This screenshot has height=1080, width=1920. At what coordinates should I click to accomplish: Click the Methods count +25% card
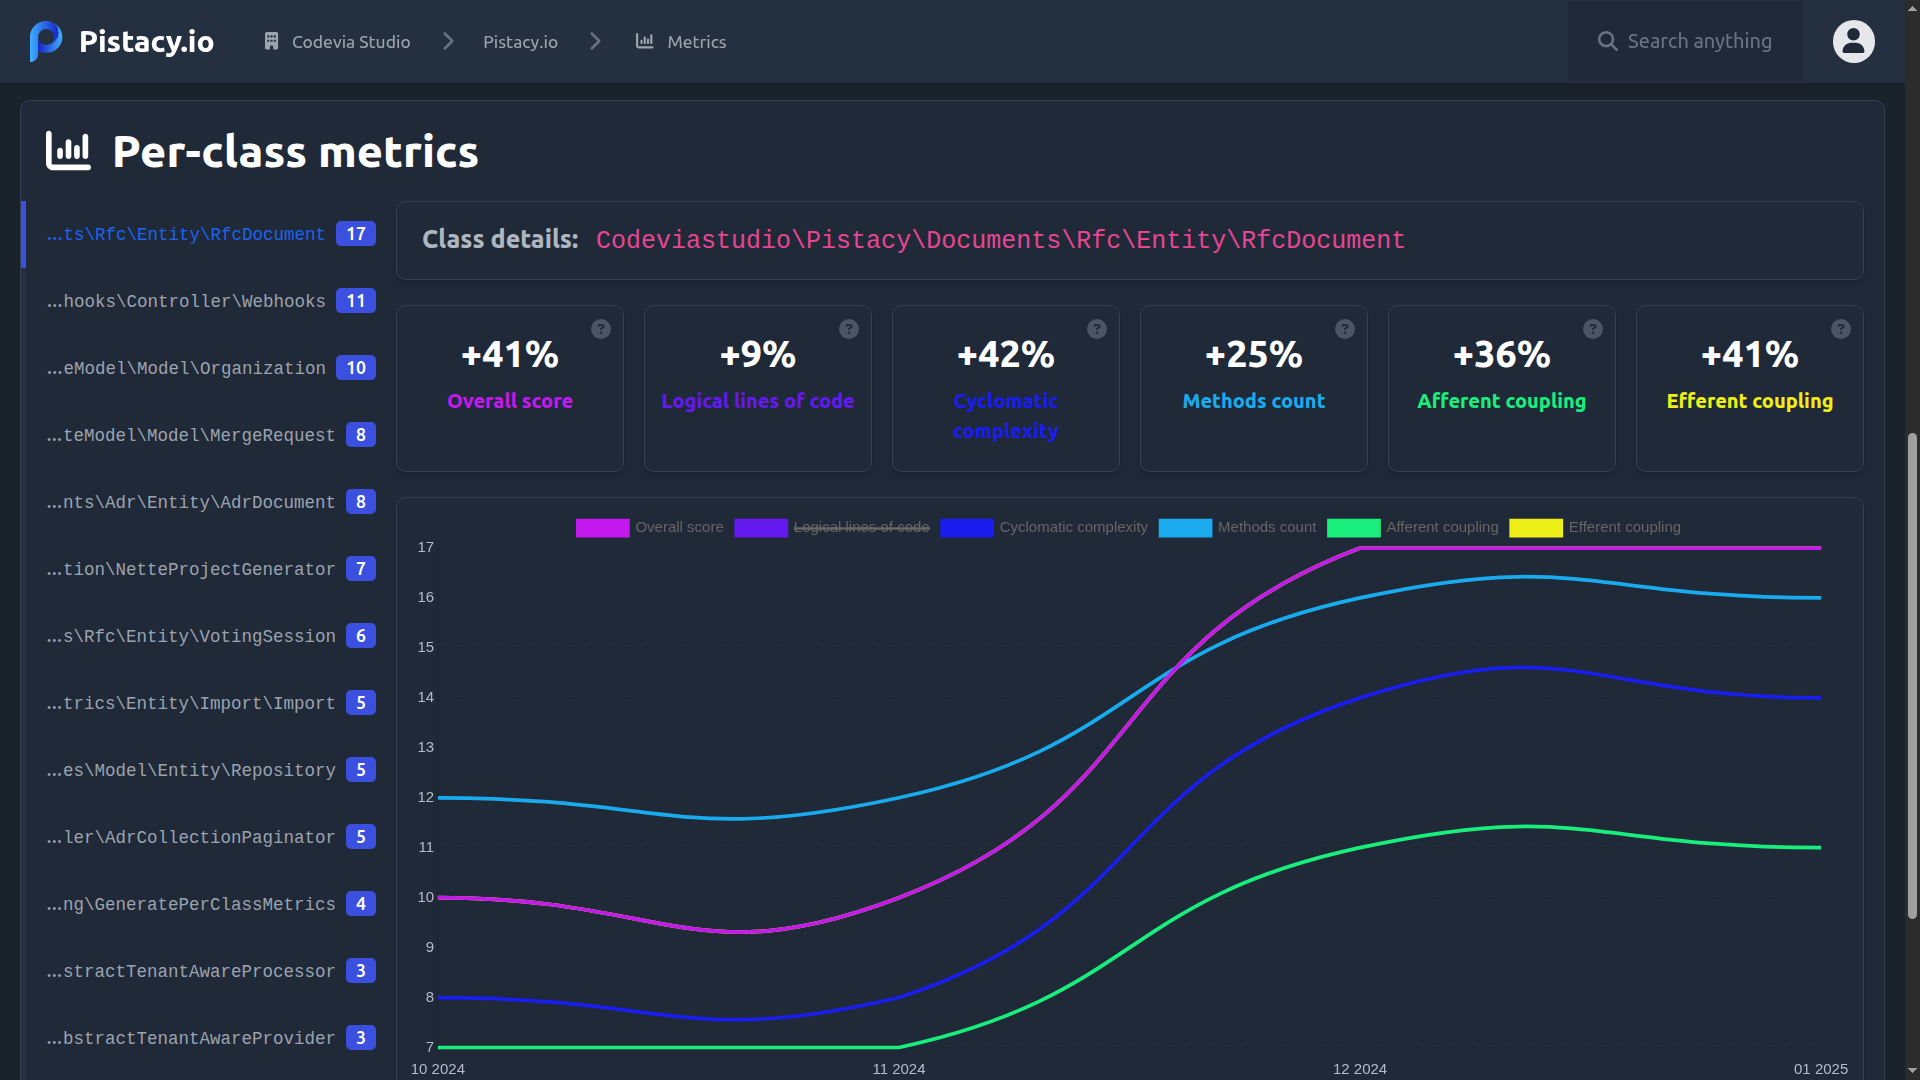click(1254, 388)
